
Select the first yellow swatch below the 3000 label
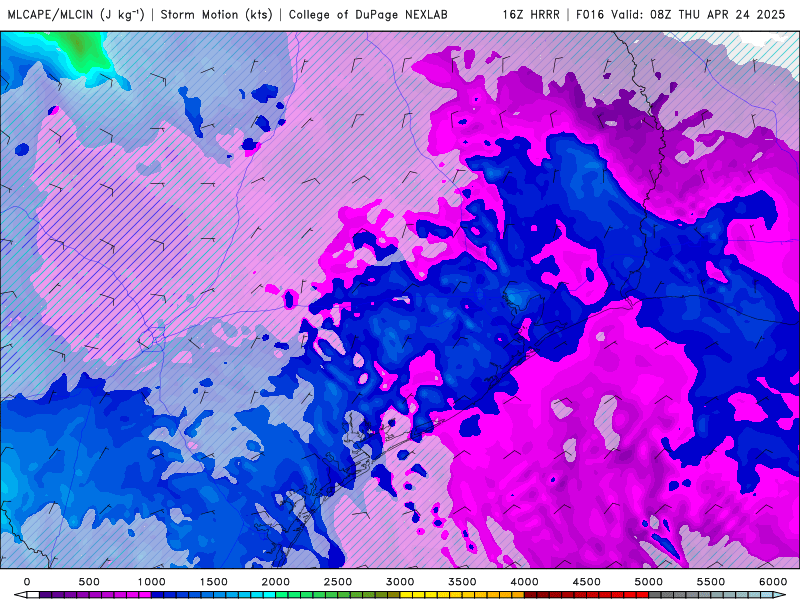click(x=406, y=595)
